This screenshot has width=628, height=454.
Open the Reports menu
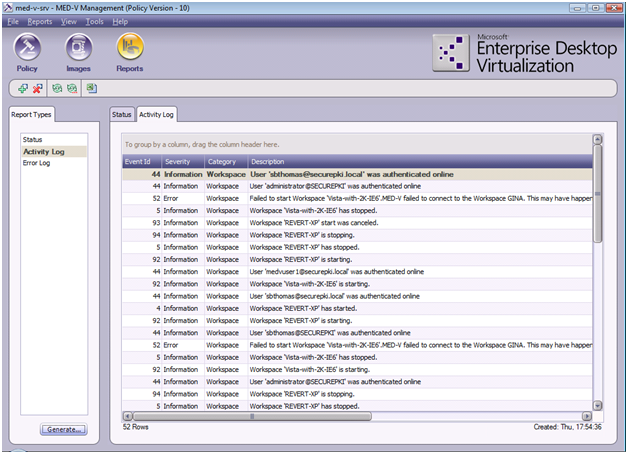[40, 22]
